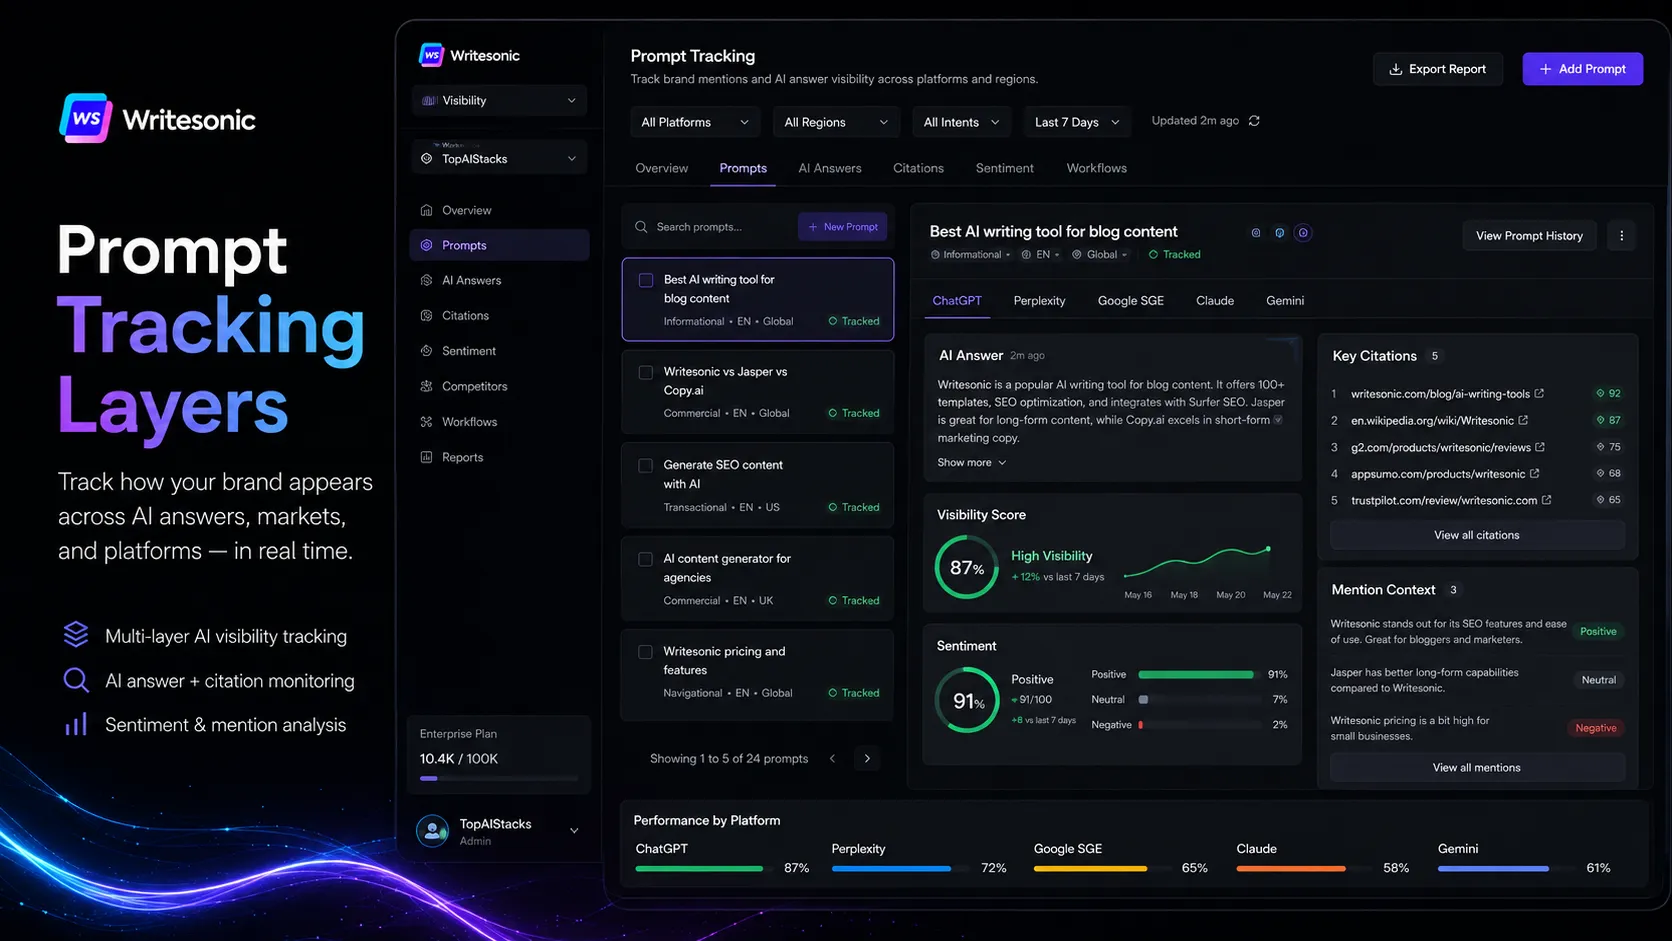The image size is (1672, 941).
Task: Check the 'Generate SEO content with AI' checkbox
Action: click(x=646, y=465)
